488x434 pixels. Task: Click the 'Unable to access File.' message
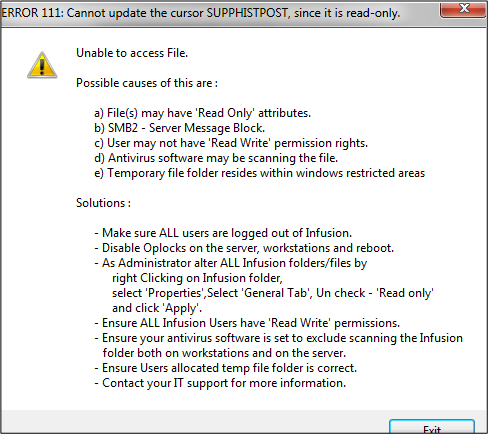(x=132, y=53)
